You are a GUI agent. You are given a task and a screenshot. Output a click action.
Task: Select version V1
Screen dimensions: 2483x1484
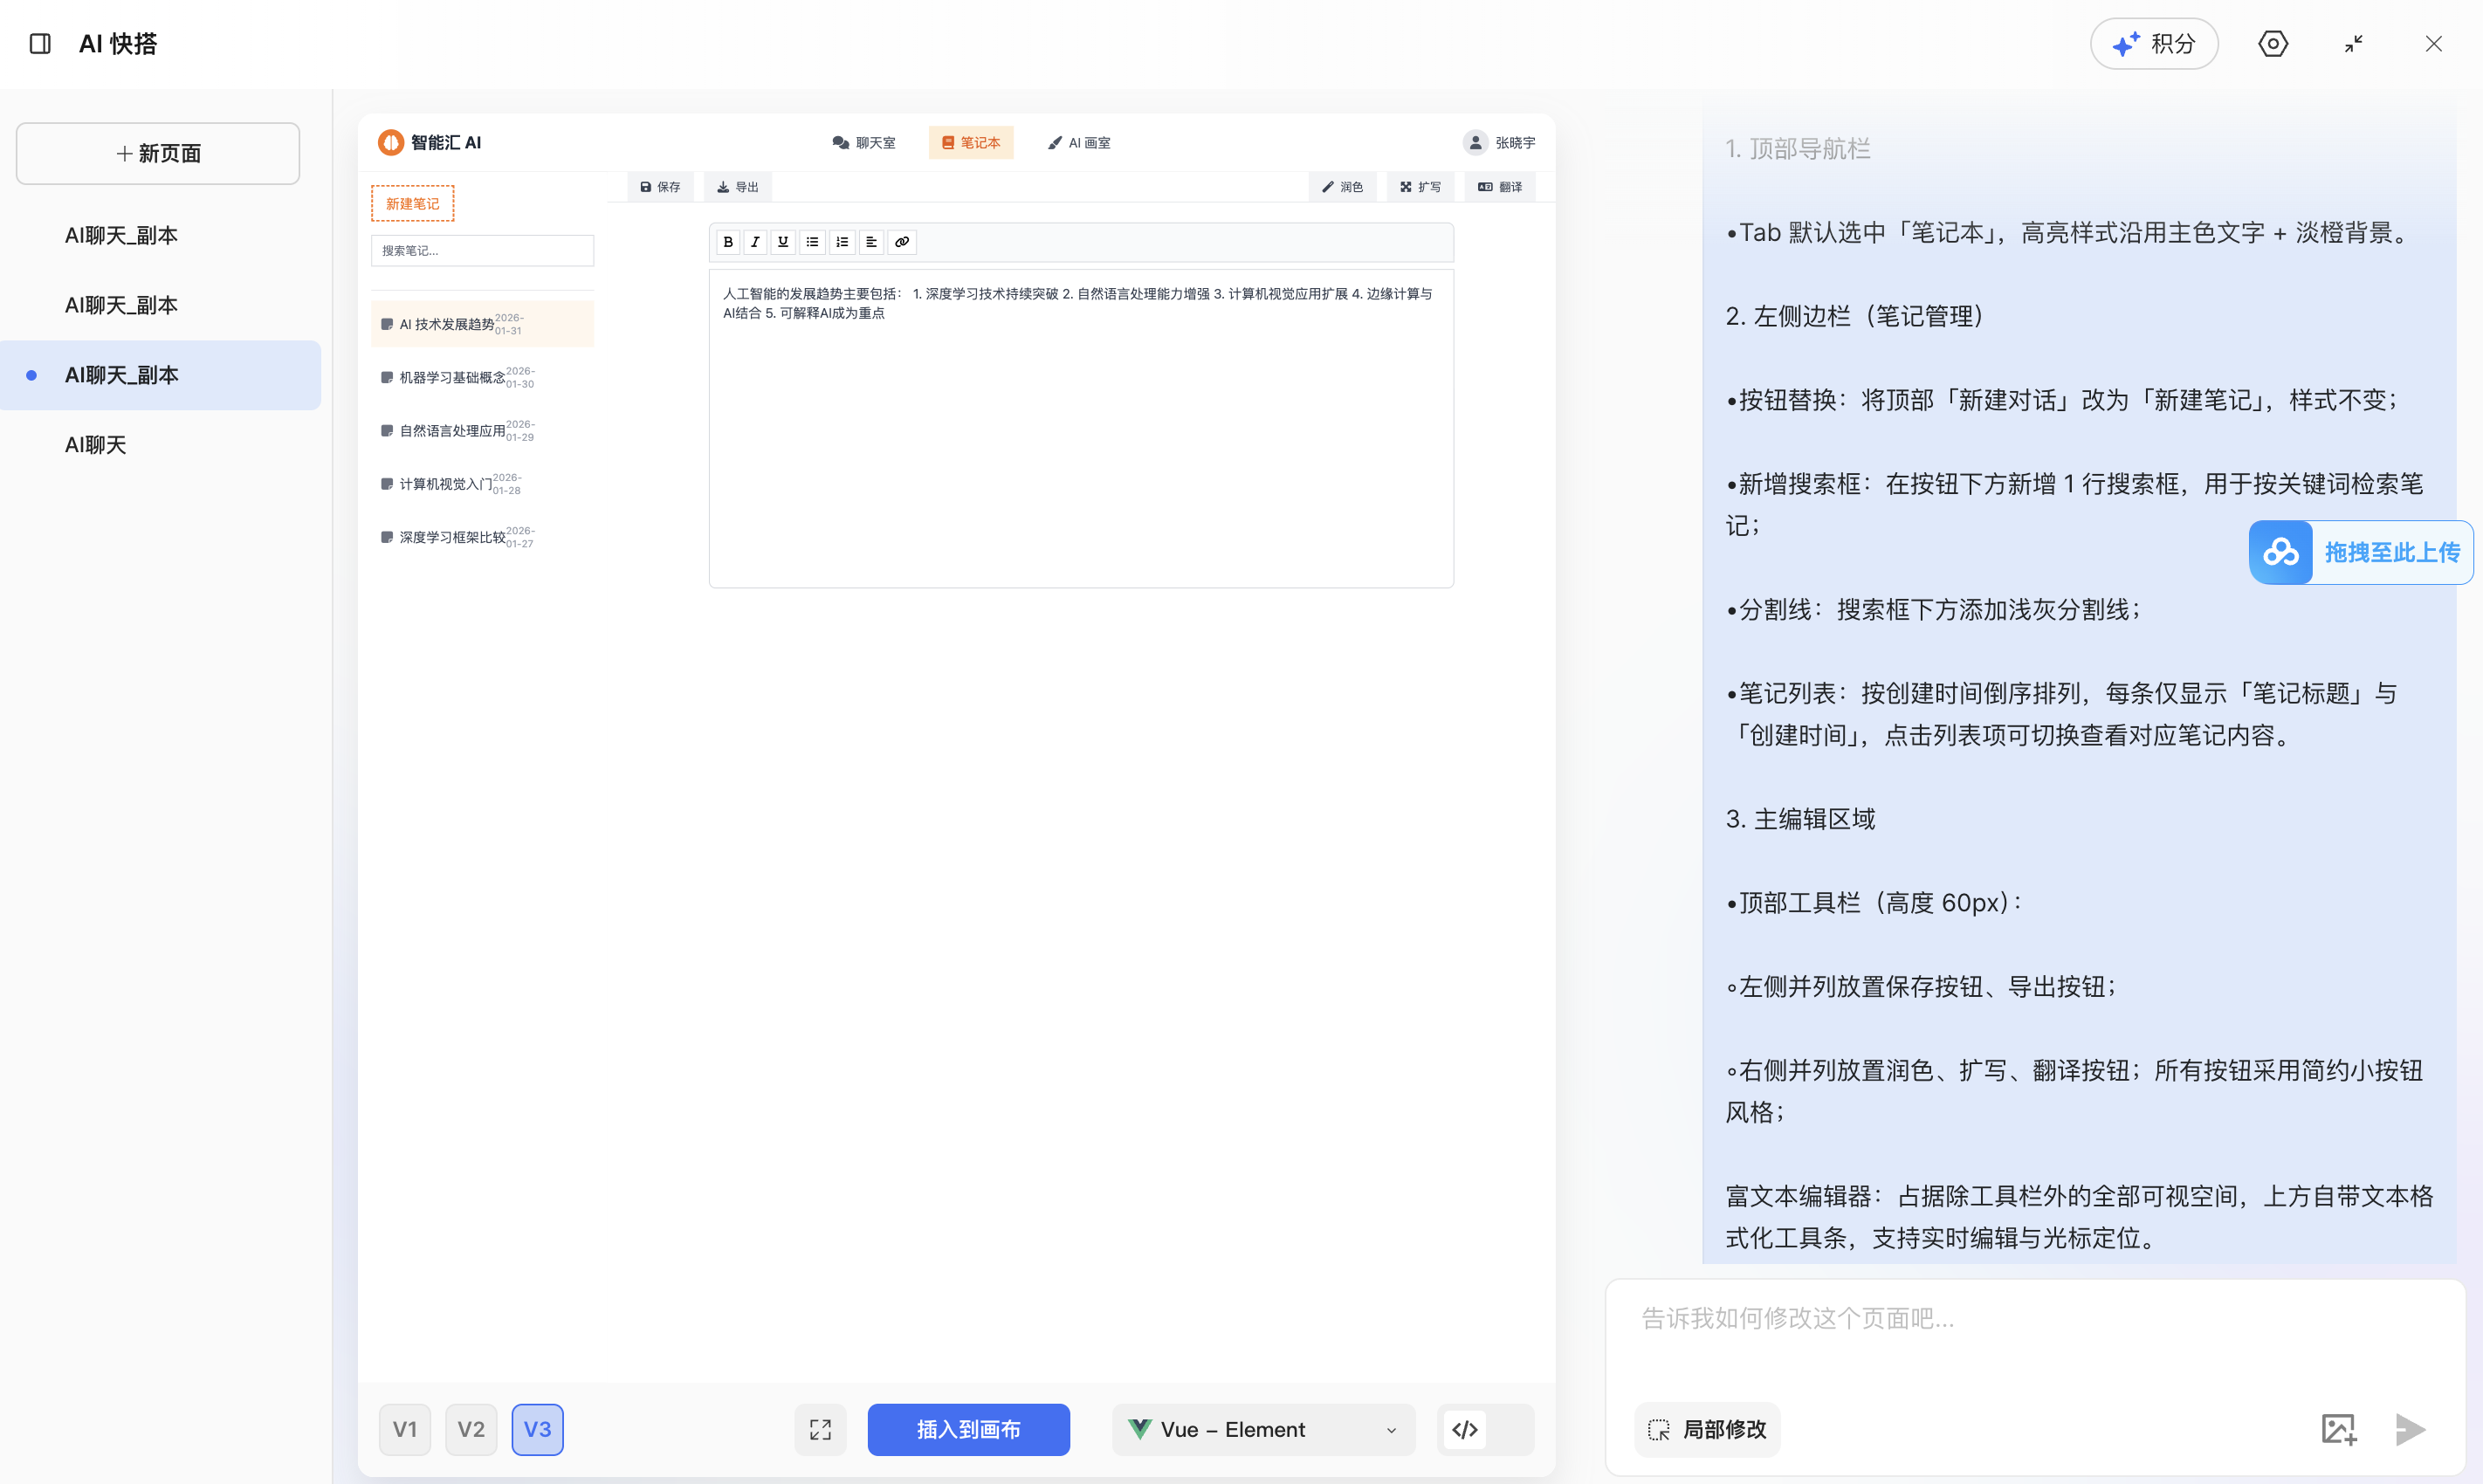(404, 1429)
